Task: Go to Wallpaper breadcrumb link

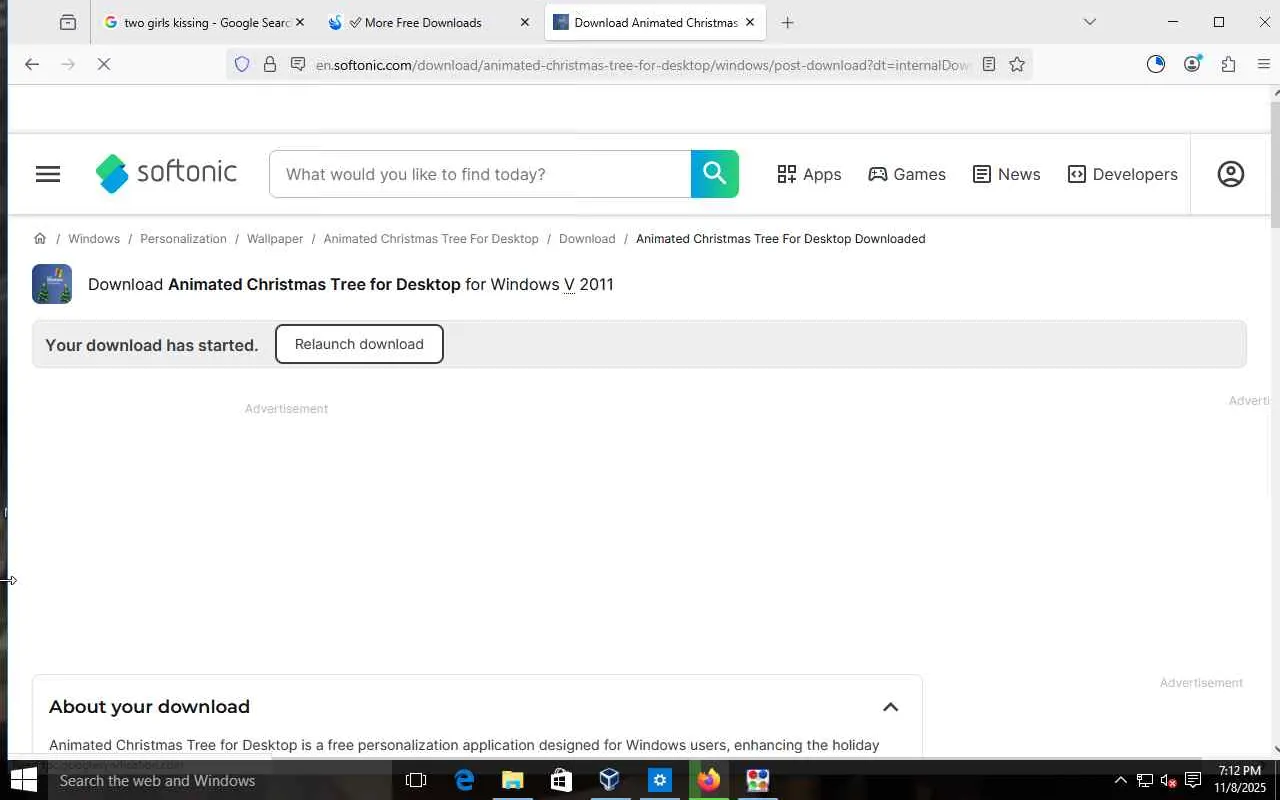Action: click(x=275, y=238)
